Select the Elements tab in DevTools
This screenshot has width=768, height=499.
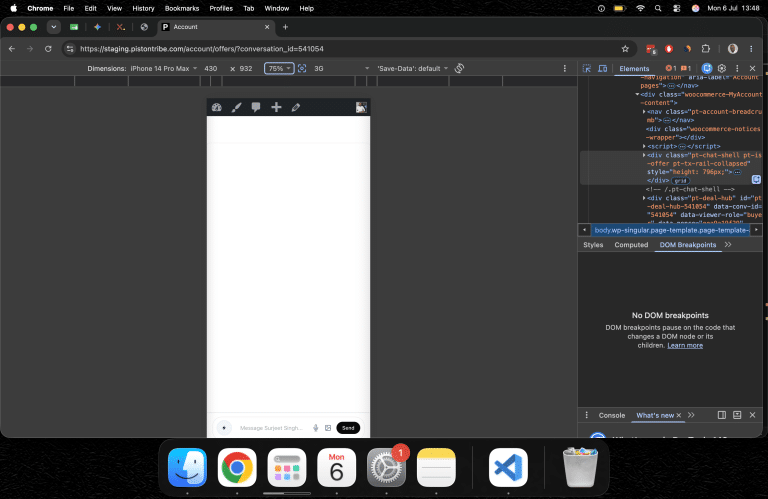pyautogui.click(x=634, y=69)
